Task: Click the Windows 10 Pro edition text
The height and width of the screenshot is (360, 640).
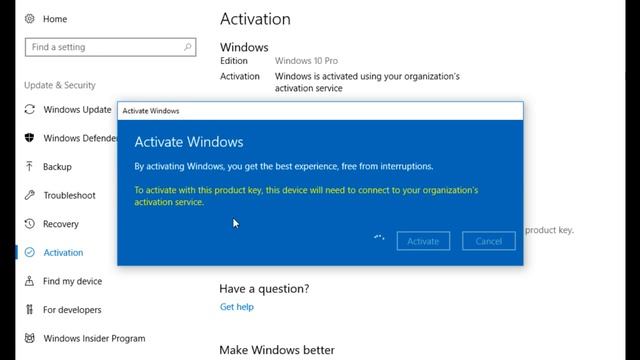Action: [306, 60]
